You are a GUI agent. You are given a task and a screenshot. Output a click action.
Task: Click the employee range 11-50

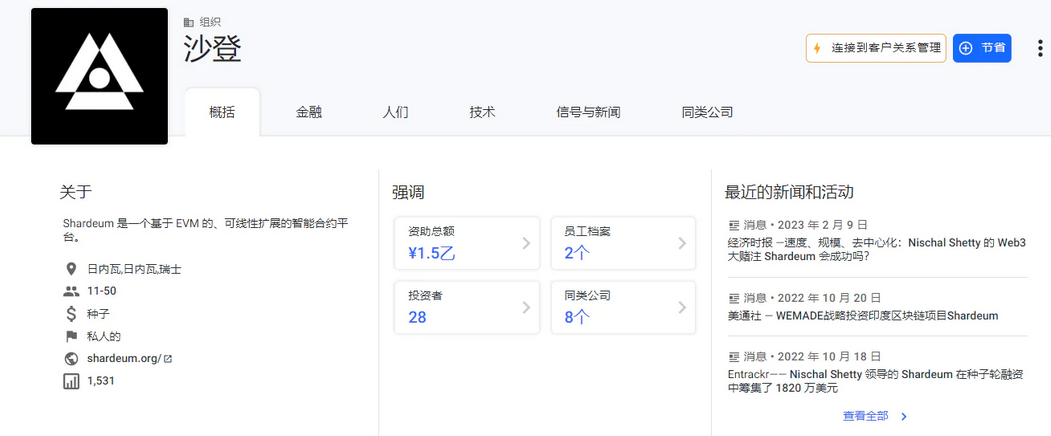point(101,291)
